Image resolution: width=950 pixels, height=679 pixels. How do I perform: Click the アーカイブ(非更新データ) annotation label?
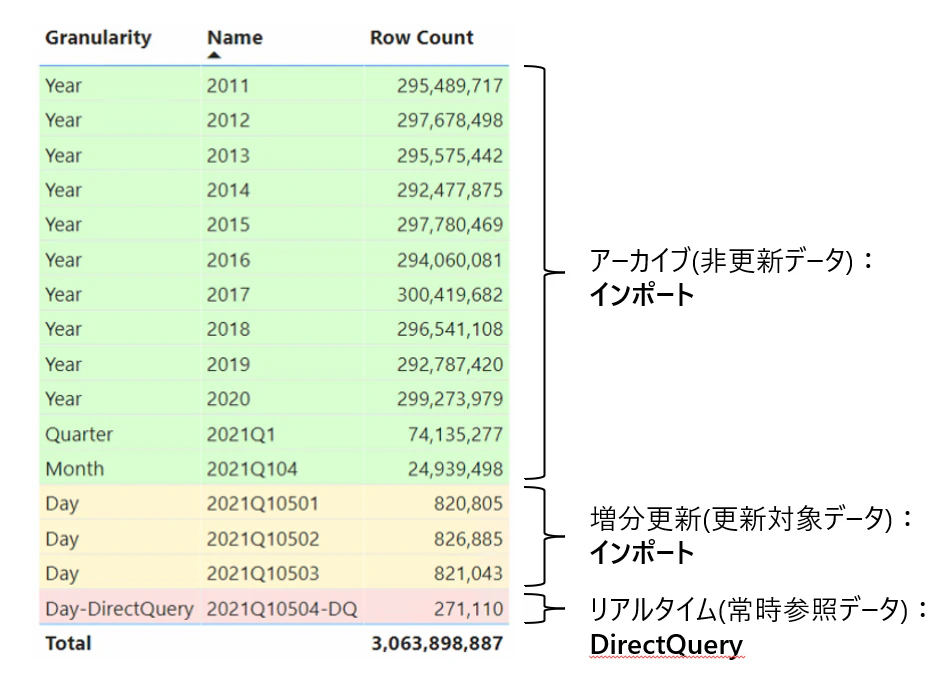click(731, 260)
